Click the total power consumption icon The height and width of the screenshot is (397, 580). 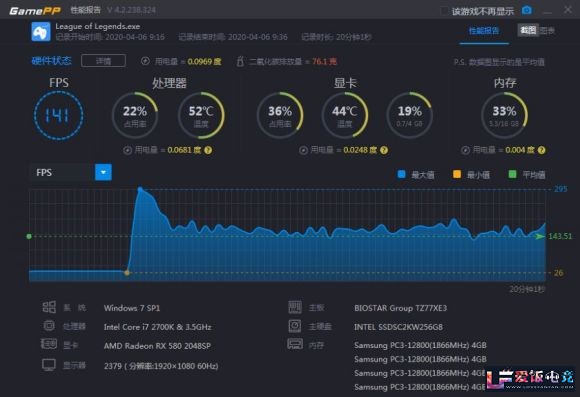click(x=145, y=61)
